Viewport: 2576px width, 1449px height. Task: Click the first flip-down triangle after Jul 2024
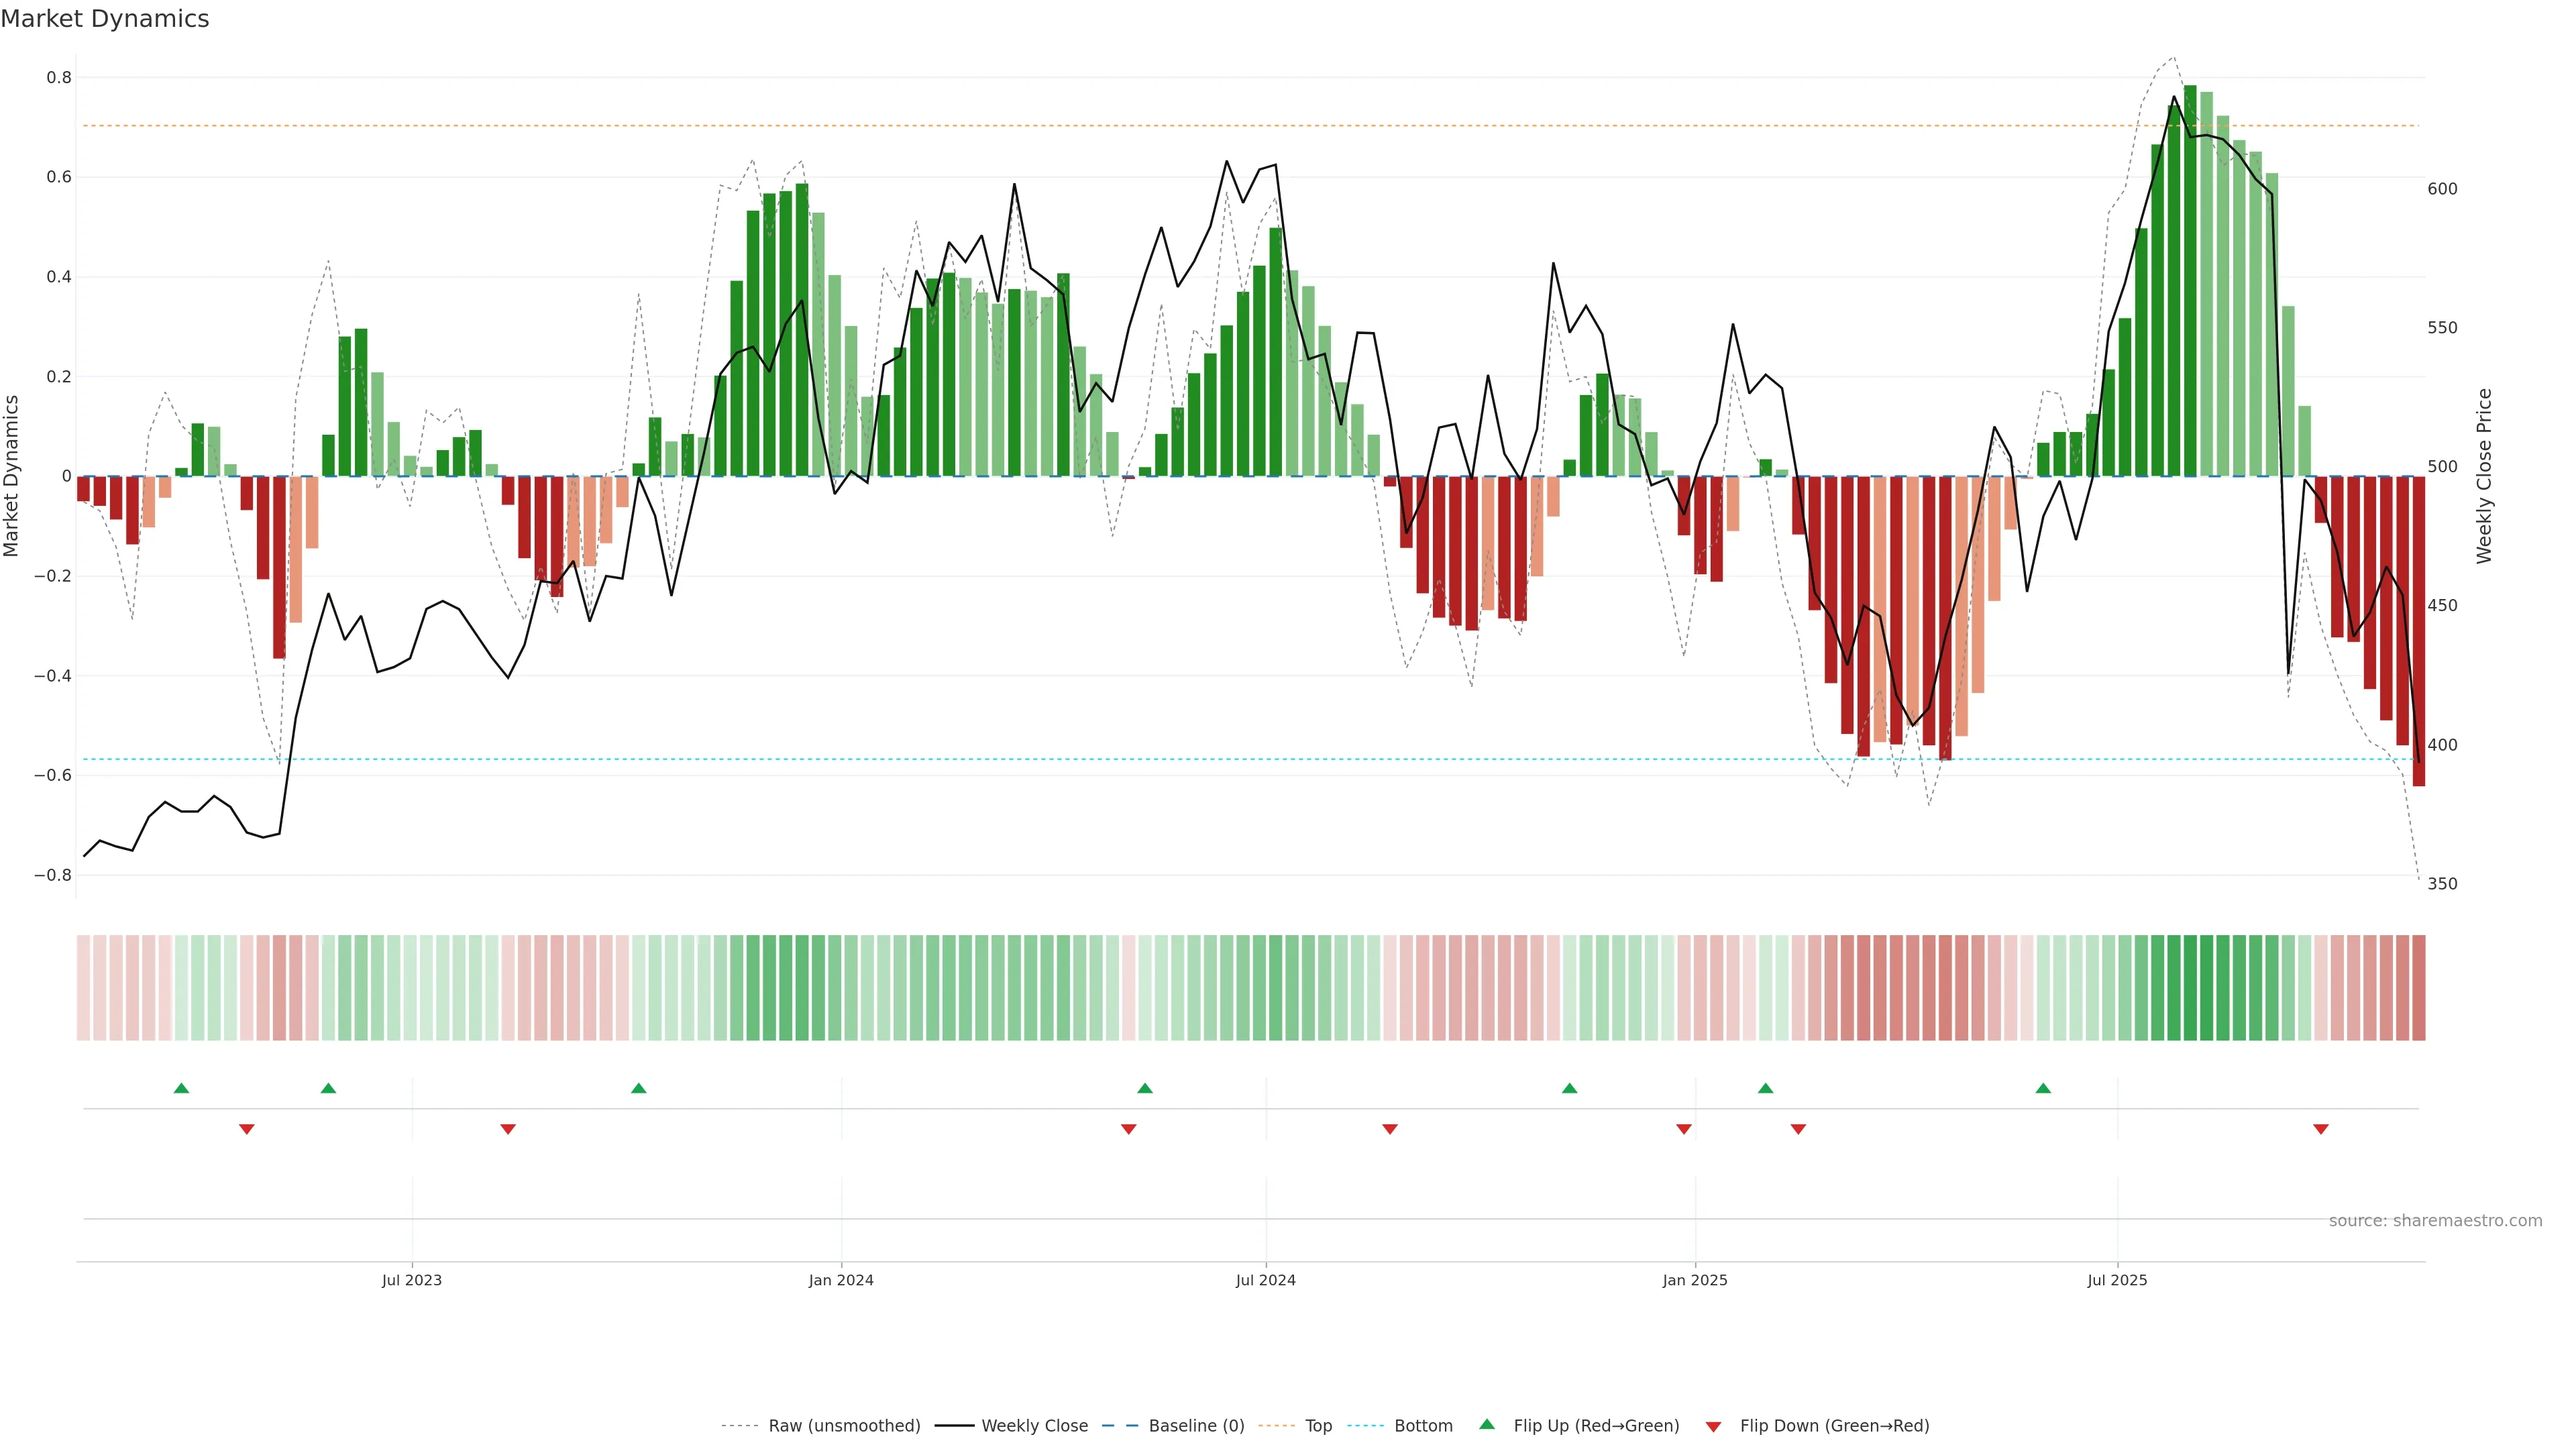click(x=1390, y=1129)
